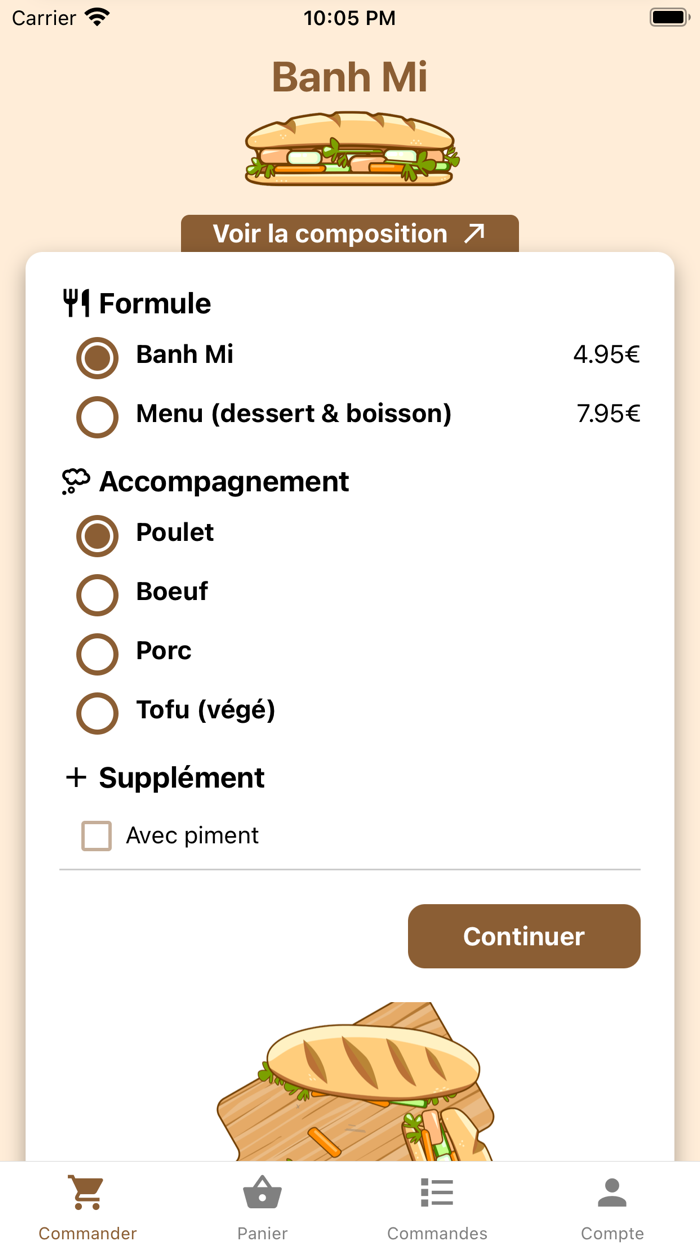Choose the Boeuf radio option
Image resolution: width=700 pixels, height=1244 pixels.
[x=97, y=594]
